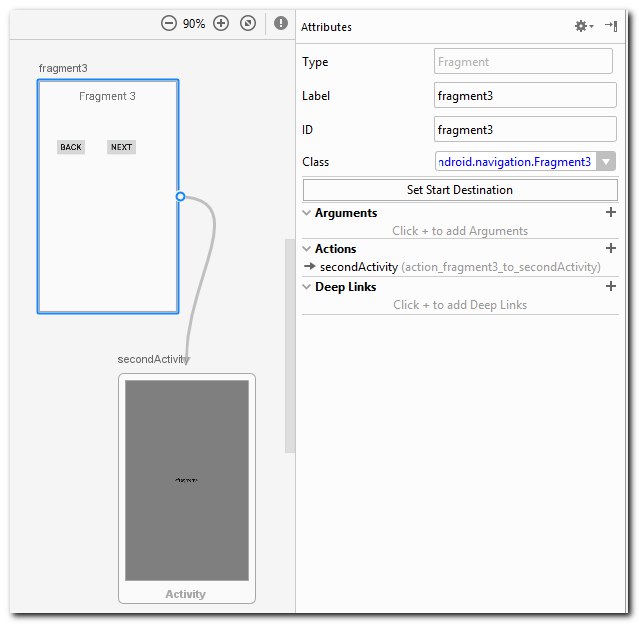The width and height of the screenshot is (639, 624).
Task: Click fragment3 action handle circle
Action: pos(180,196)
